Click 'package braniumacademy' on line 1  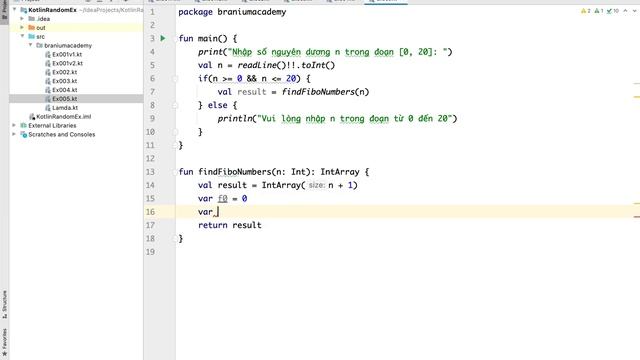232,12
